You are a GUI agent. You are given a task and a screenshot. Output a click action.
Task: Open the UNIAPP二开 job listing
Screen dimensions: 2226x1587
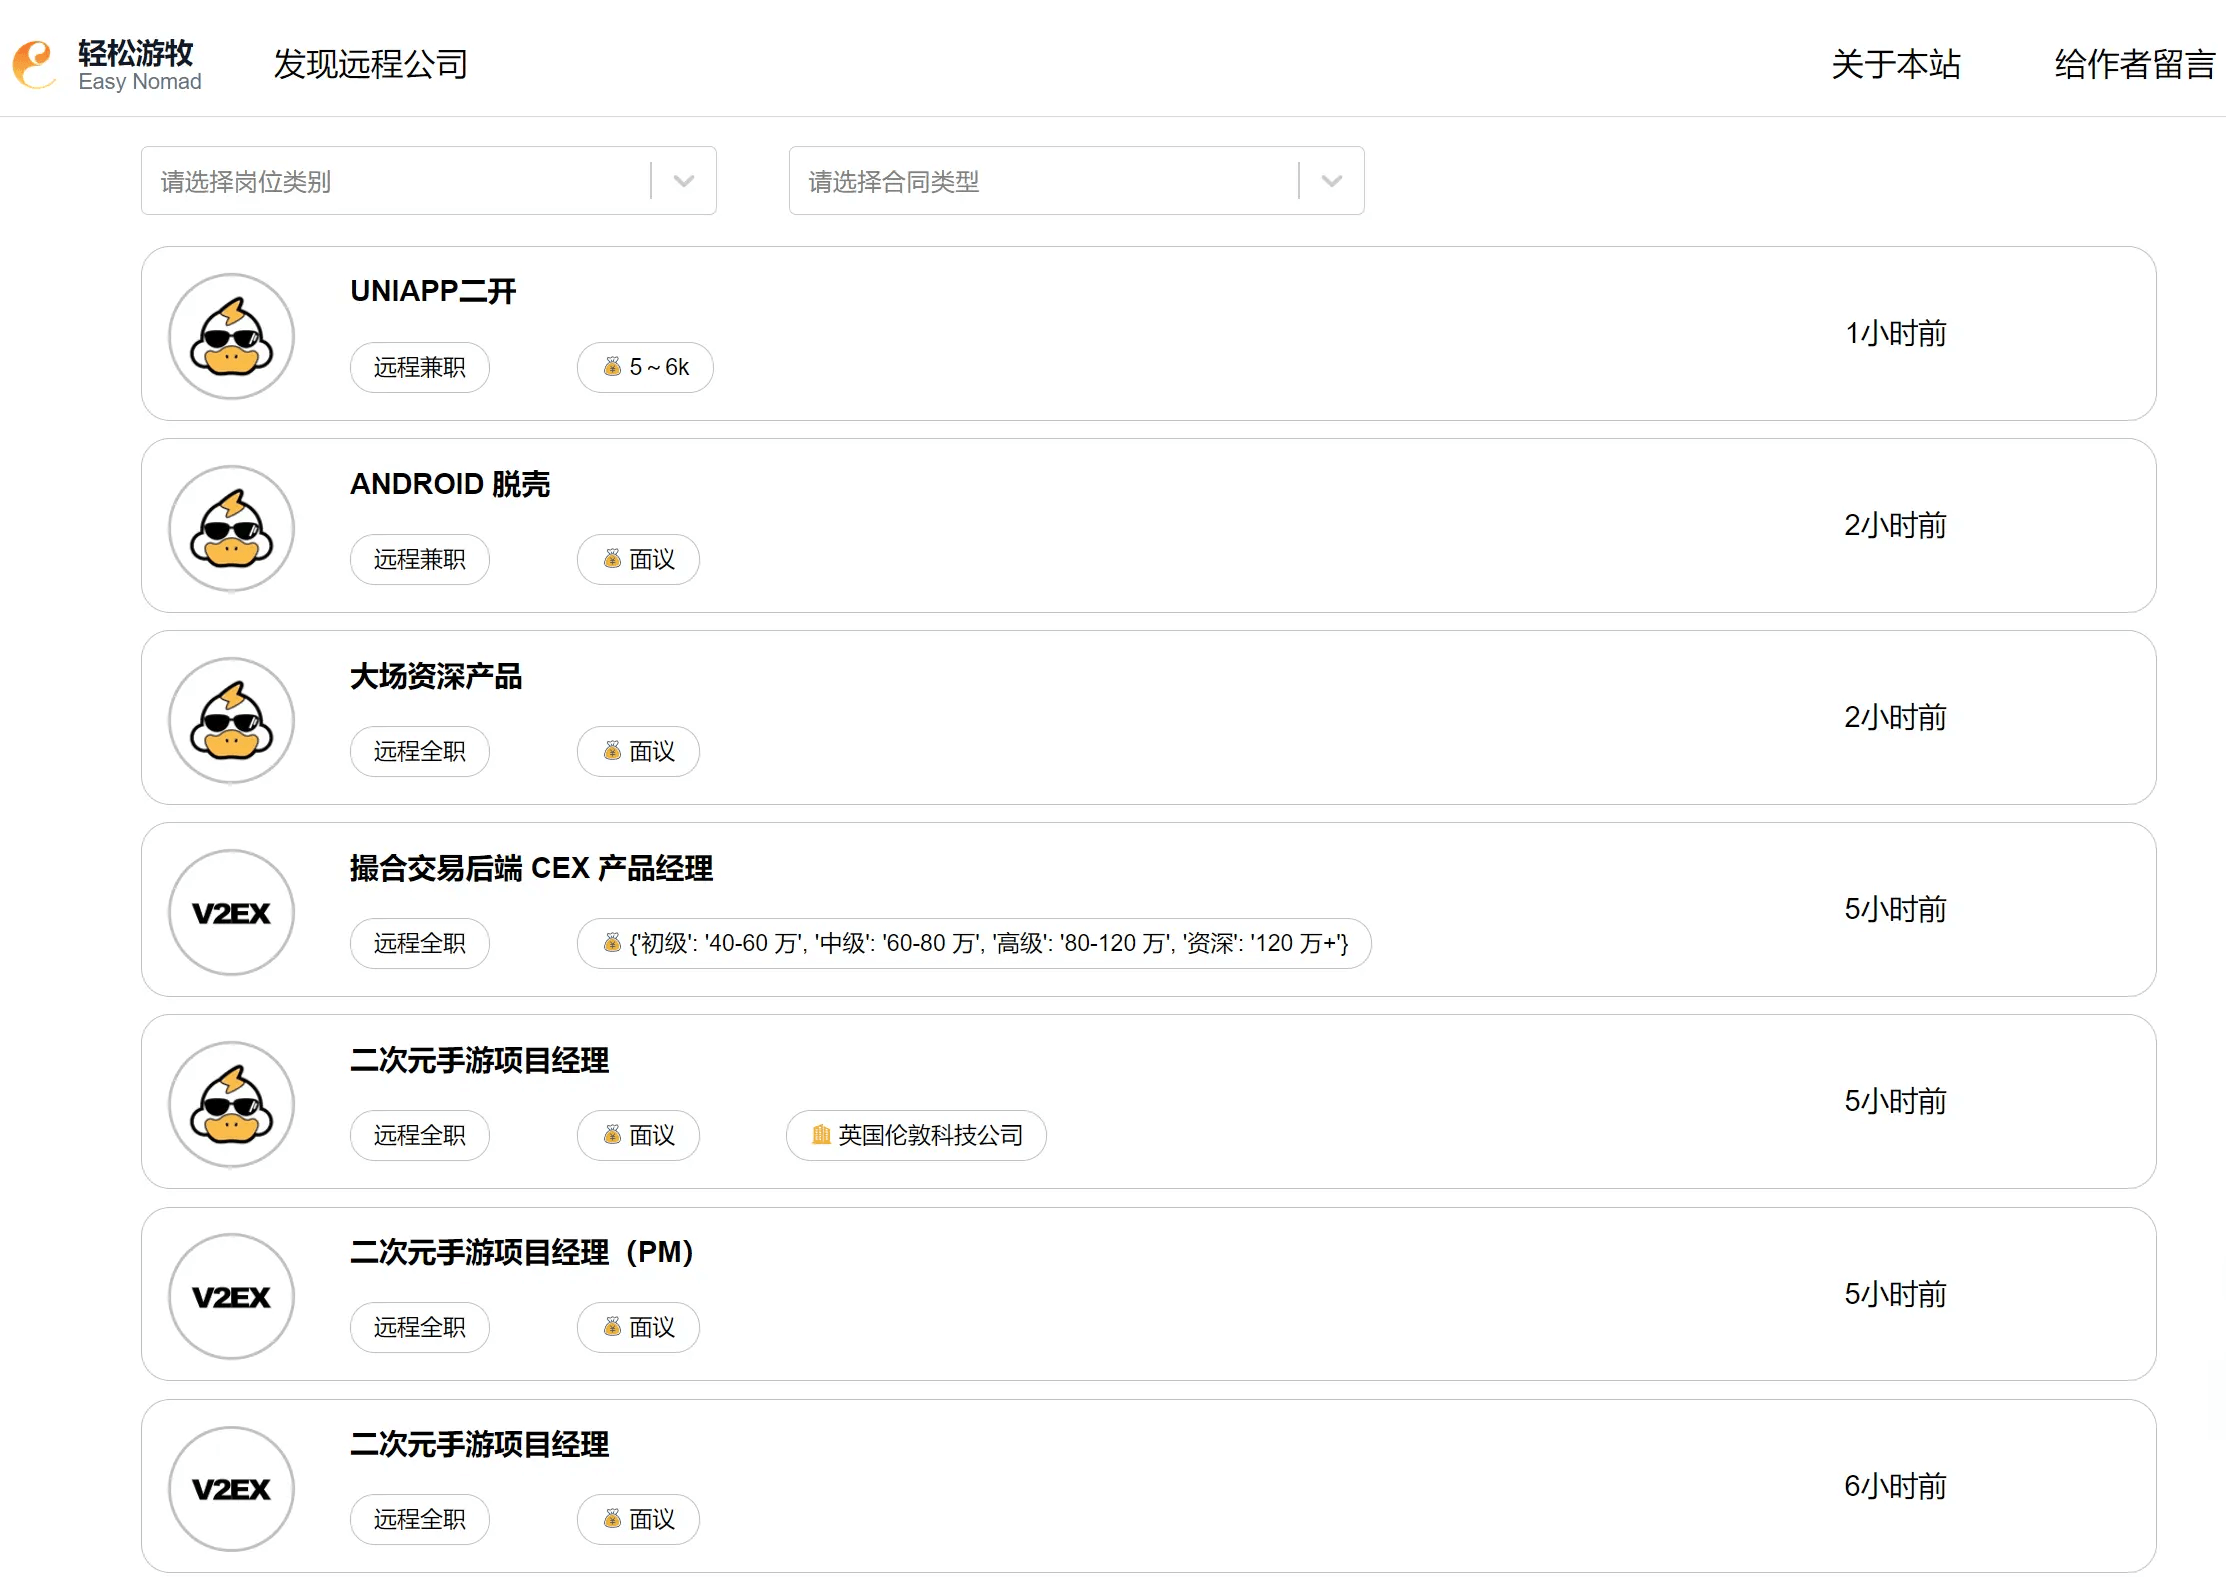433,291
